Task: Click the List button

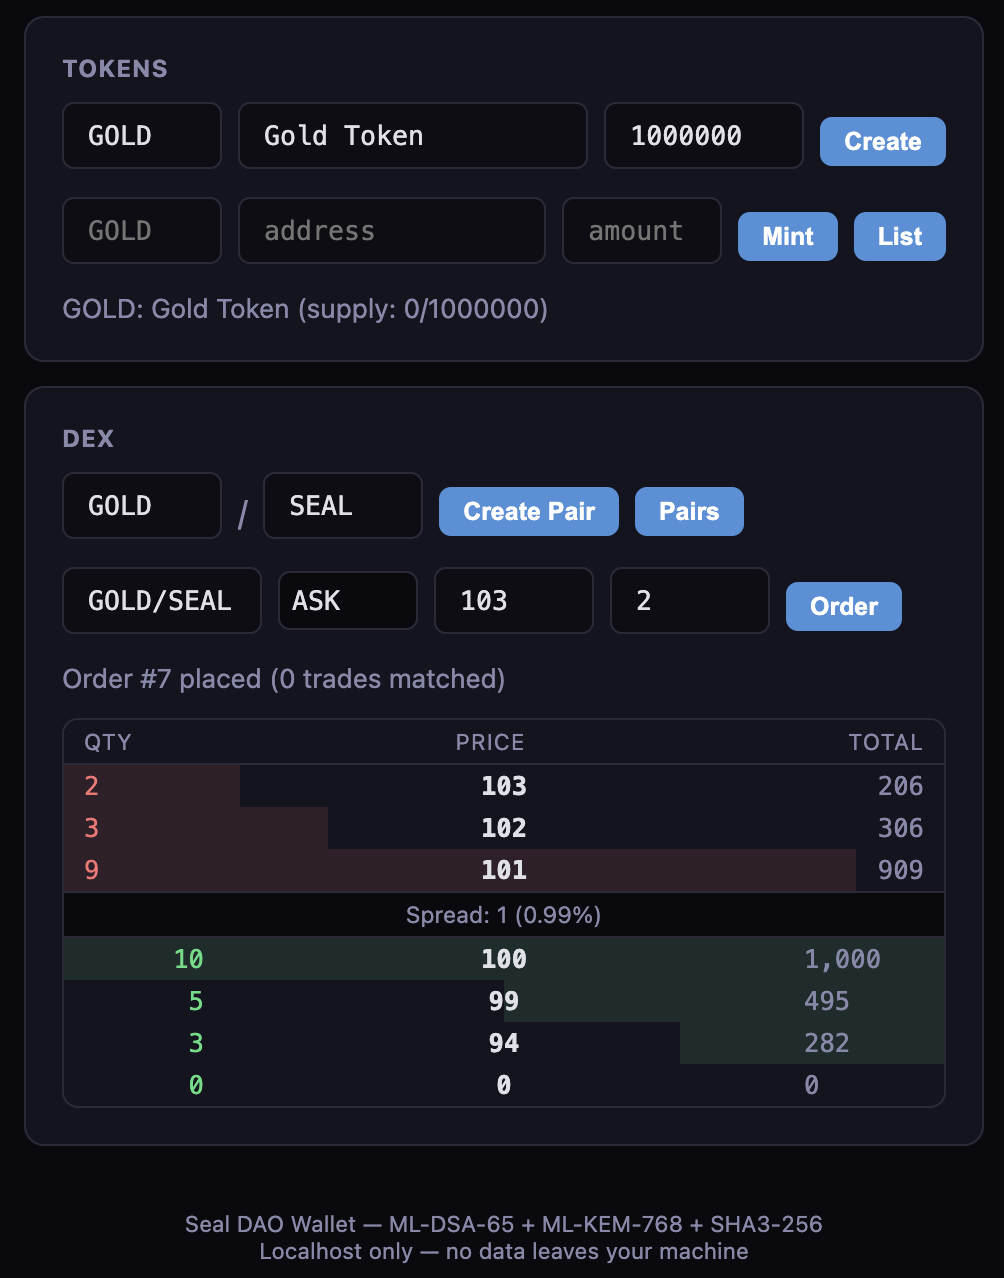Action: coord(898,236)
